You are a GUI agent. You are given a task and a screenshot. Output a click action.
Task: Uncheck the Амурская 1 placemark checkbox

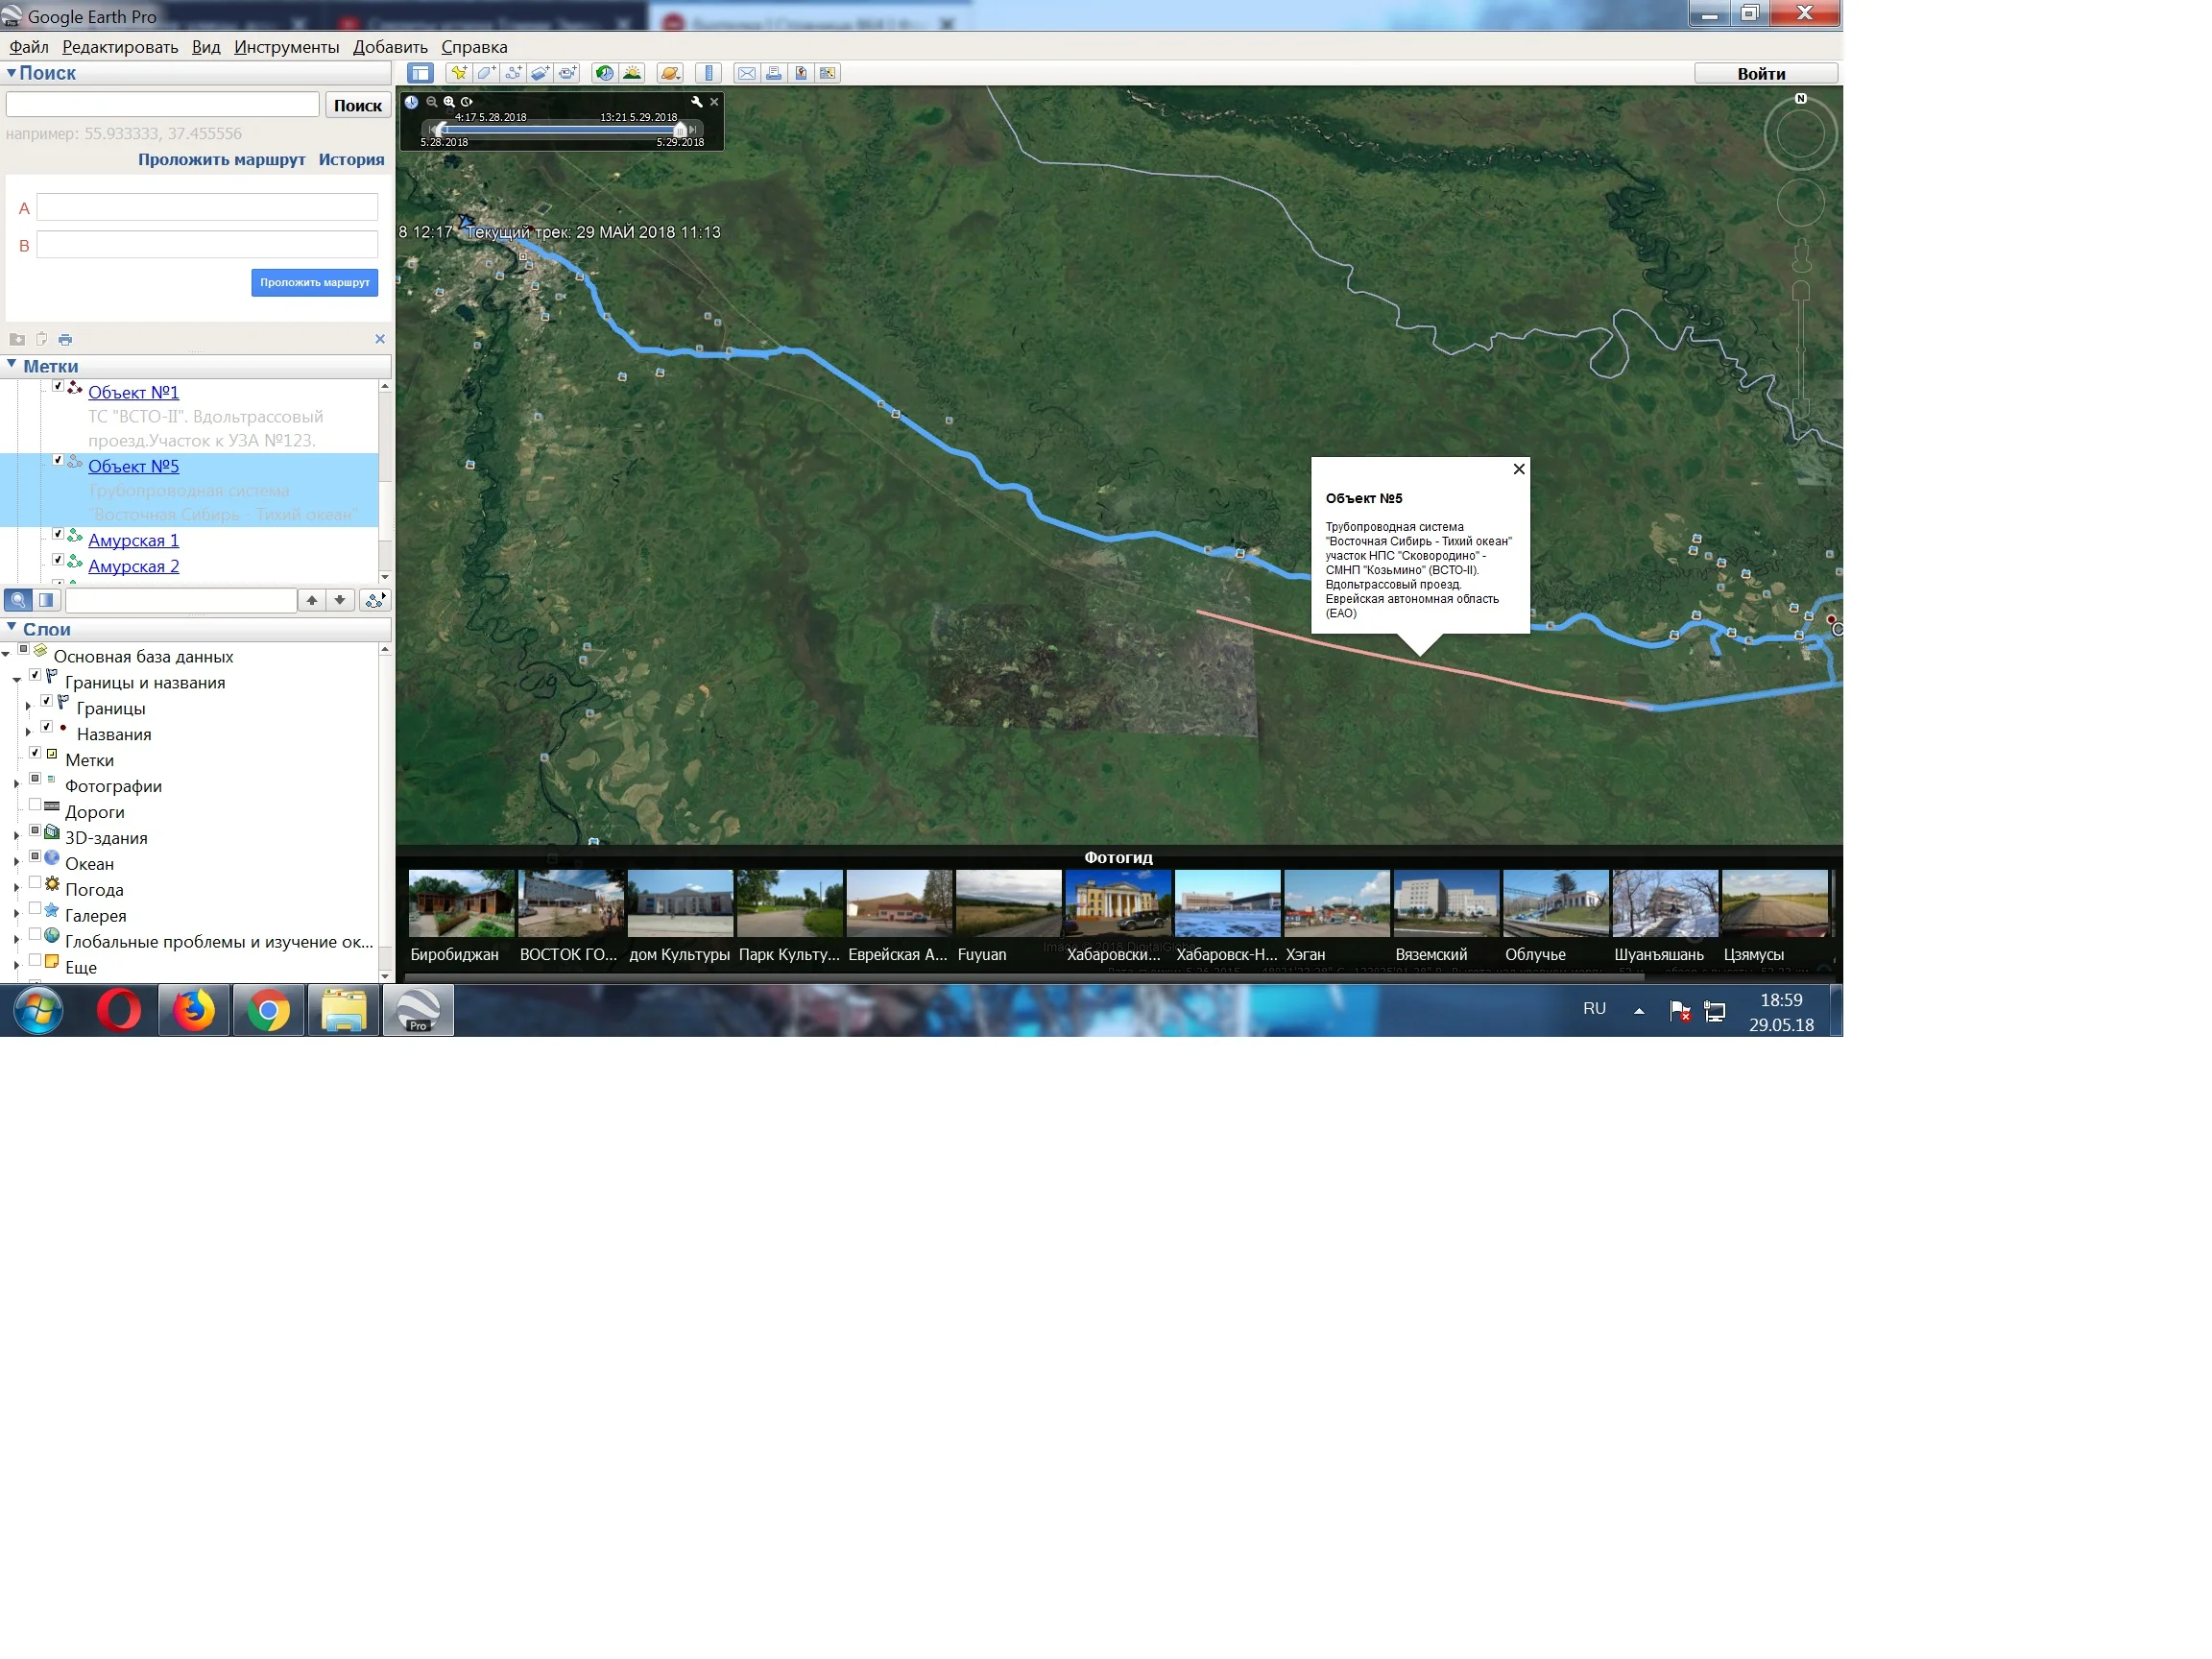(x=58, y=534)
